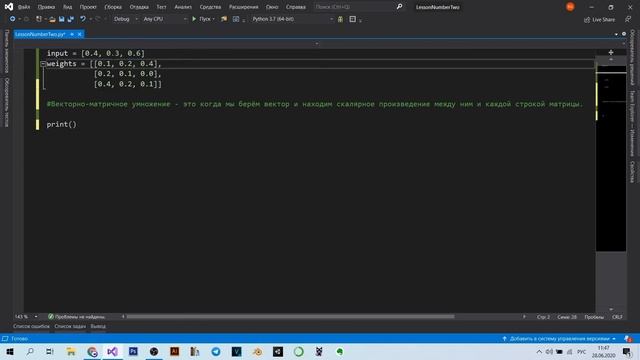
Task: Click the new project toolbar icon
Action: 39,19
